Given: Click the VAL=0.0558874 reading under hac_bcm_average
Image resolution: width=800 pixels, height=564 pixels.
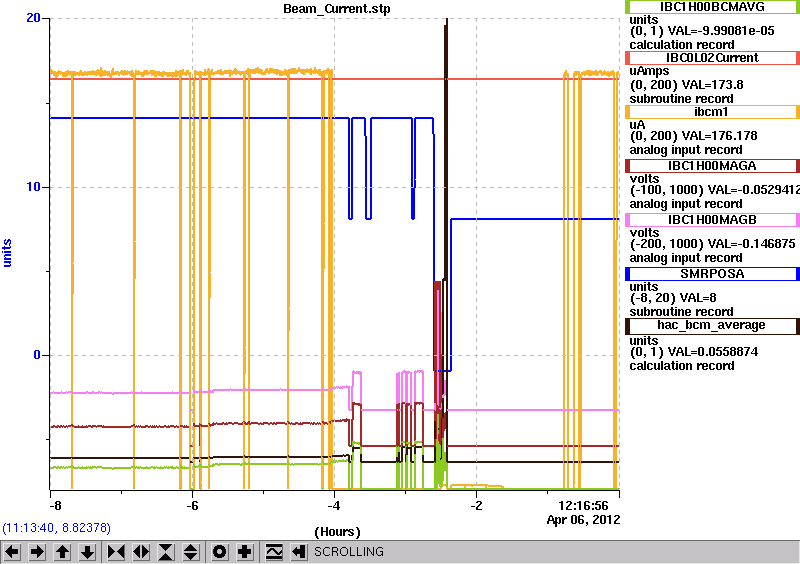Looking at the screenshot, I should point(713,352).
